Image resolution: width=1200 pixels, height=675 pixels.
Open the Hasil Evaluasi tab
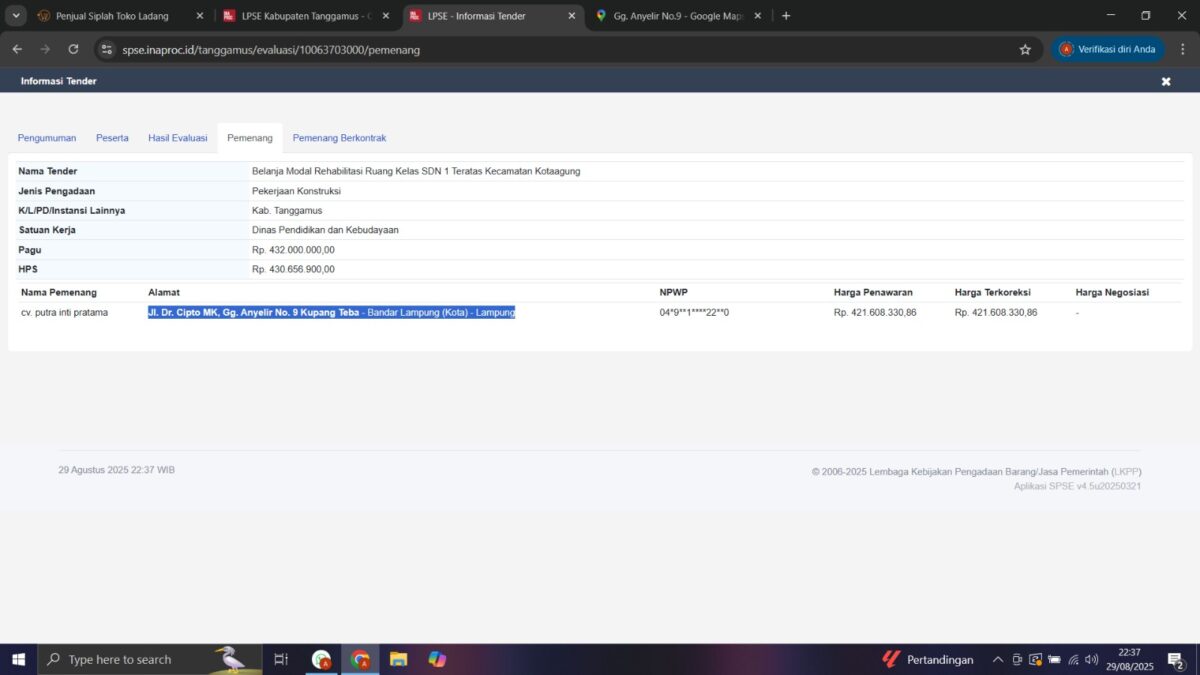pos(178,138)
